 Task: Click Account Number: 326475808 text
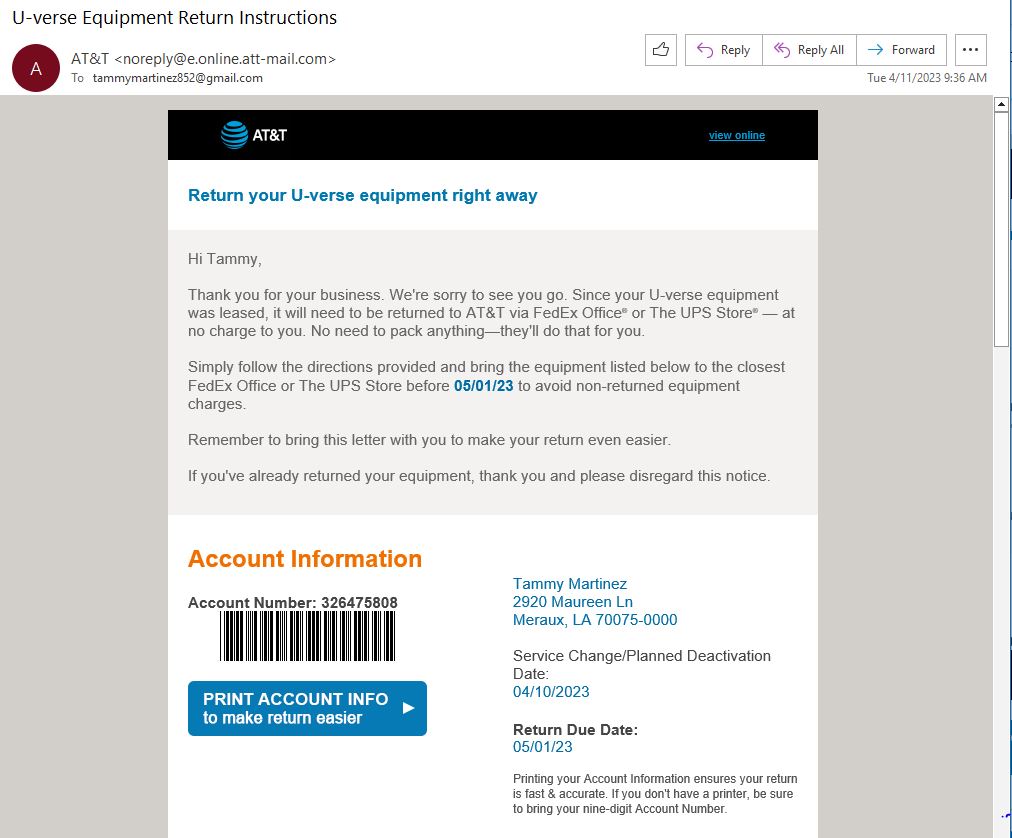[292, 602]
